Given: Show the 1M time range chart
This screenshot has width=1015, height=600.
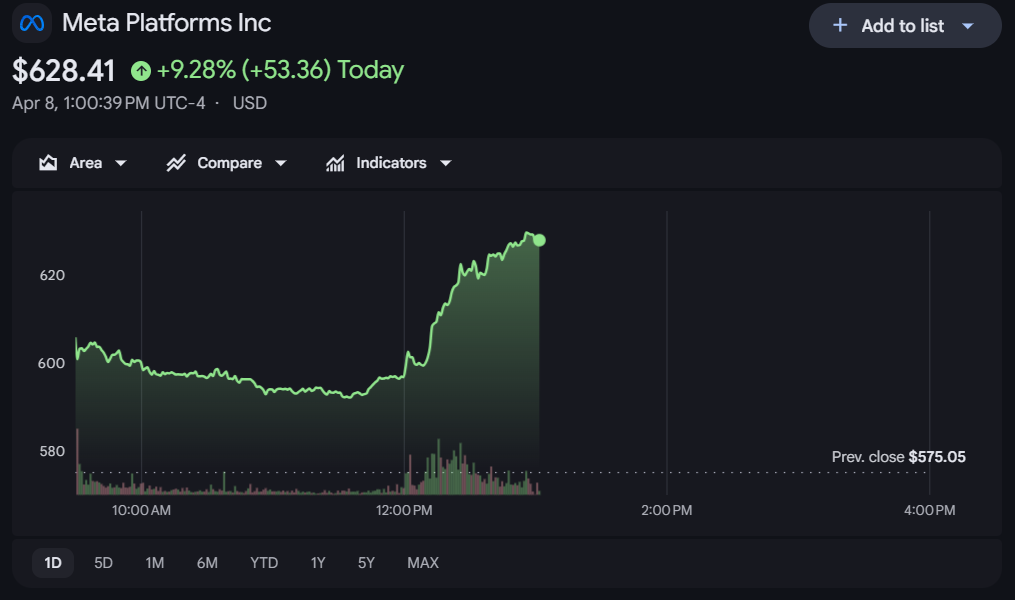Looking at the screenshot, I should click(x=155, y=563).
